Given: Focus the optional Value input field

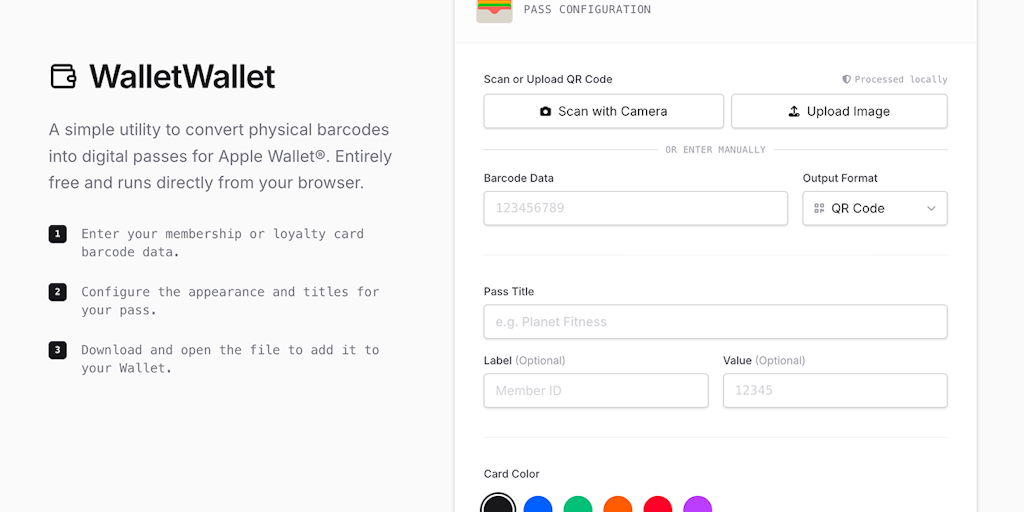Looking at the screenshot, I should [x=834, y=390].
